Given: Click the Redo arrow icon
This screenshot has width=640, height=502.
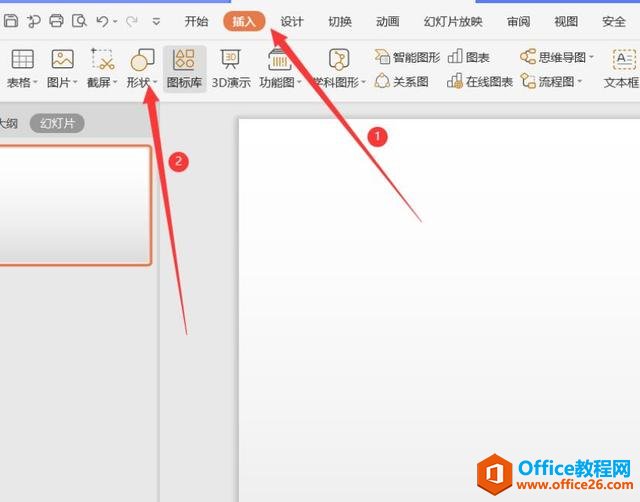Looking at the screenshot, I should click(132, 21).
